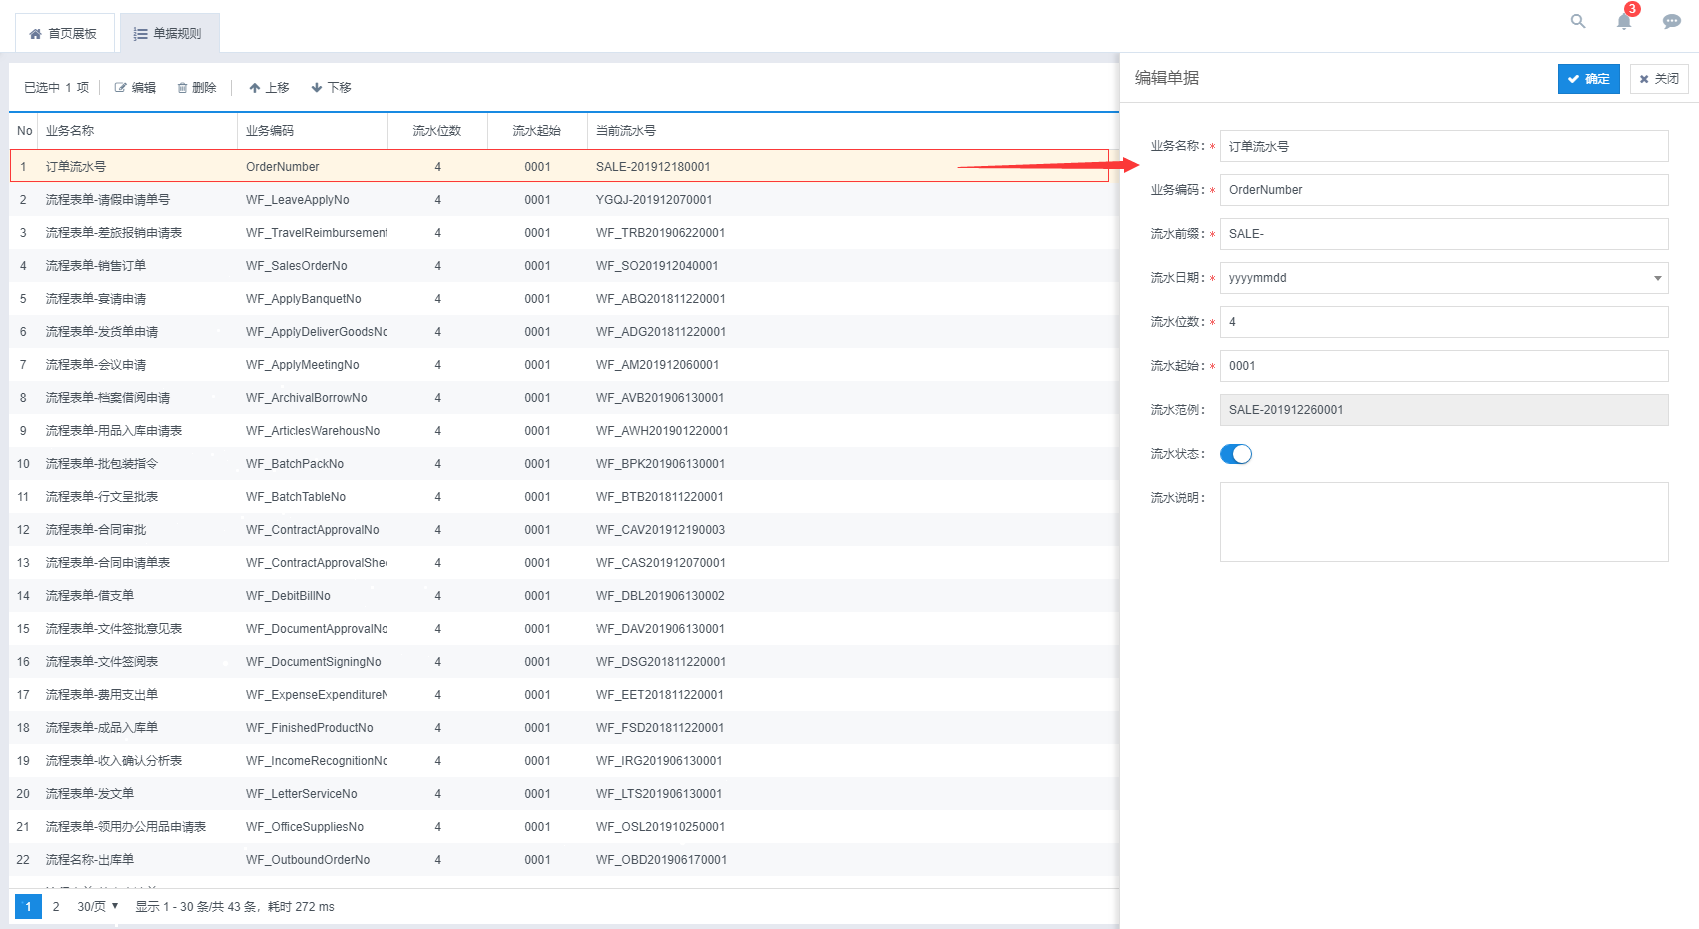1699x929 pixels.
Task: Toggle the 流水状态 switch
Action: point(1236,454)
